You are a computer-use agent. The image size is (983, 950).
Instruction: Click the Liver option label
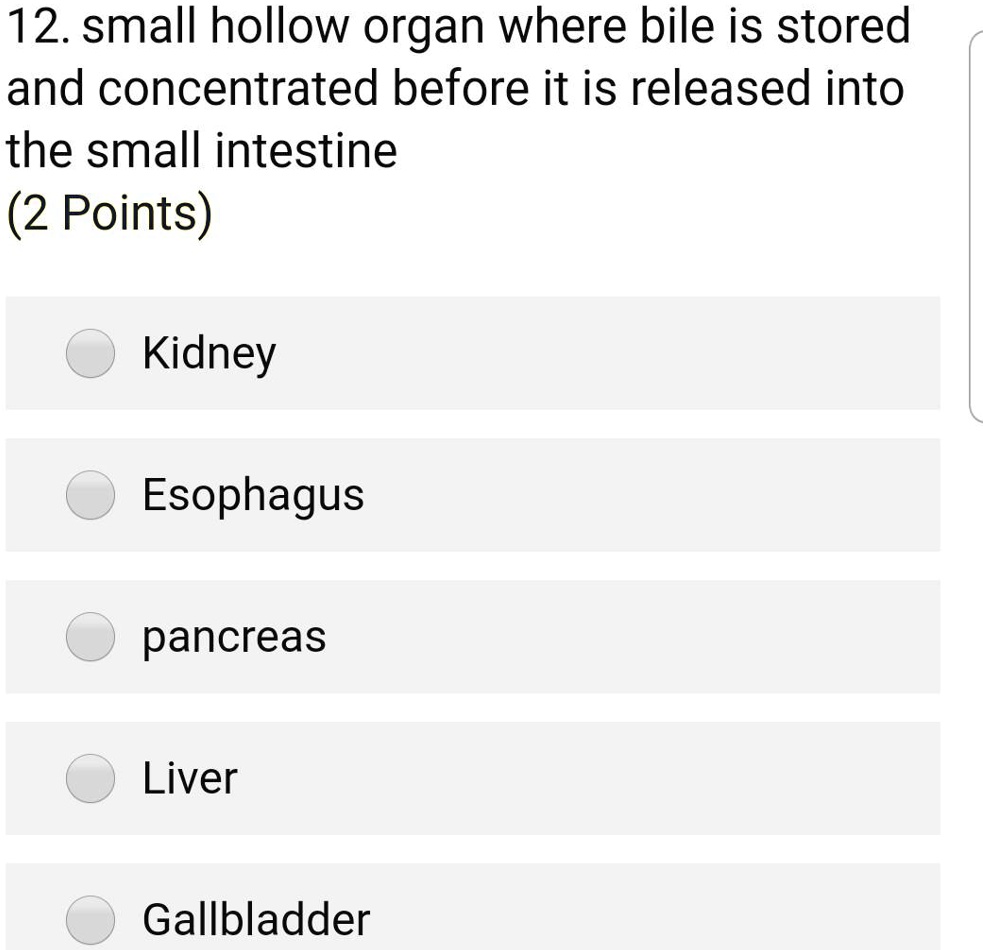pyautogui.click(x=189, y=779)
